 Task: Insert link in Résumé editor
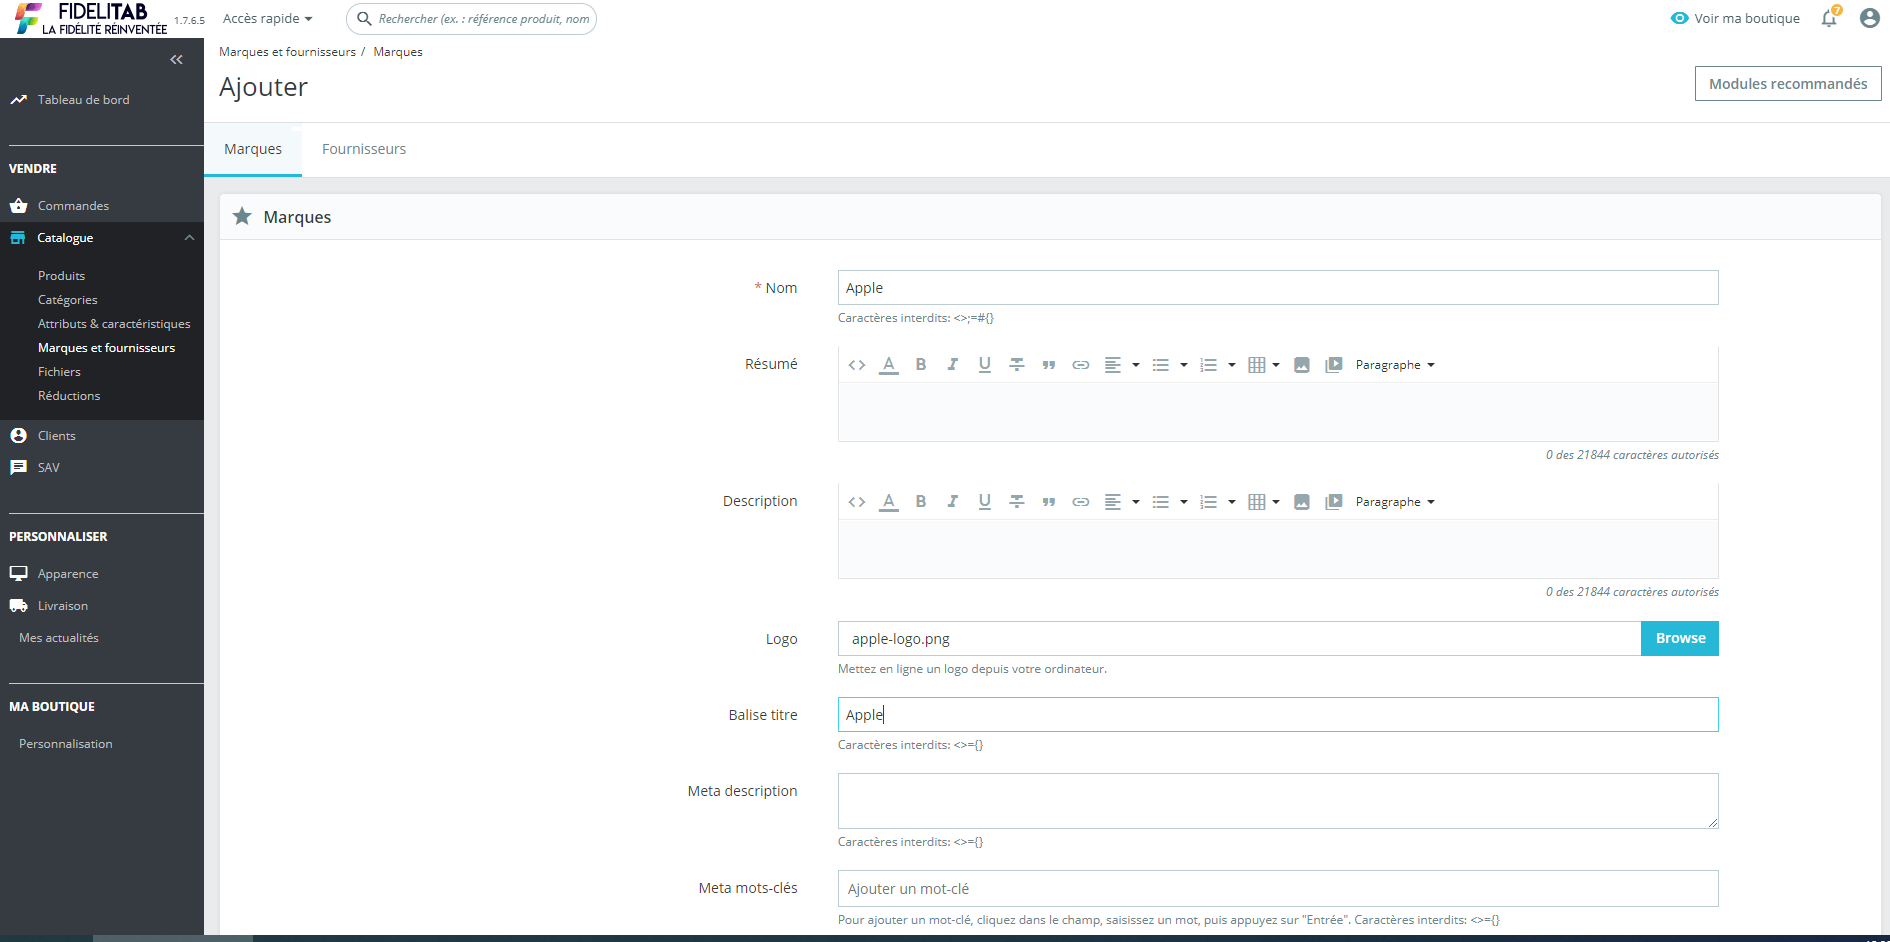(1081, 365)
